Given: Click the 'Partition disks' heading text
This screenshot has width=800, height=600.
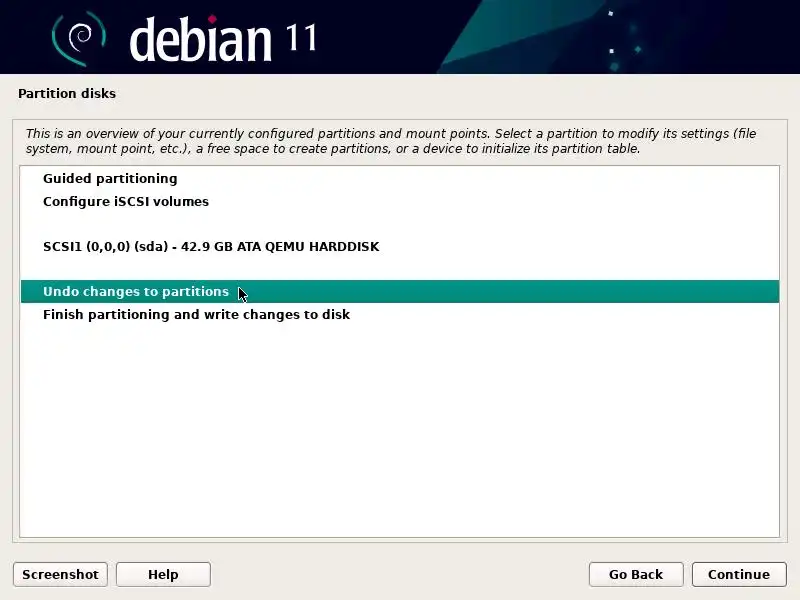Looking at the screenshot, I should tap(67, 94).
